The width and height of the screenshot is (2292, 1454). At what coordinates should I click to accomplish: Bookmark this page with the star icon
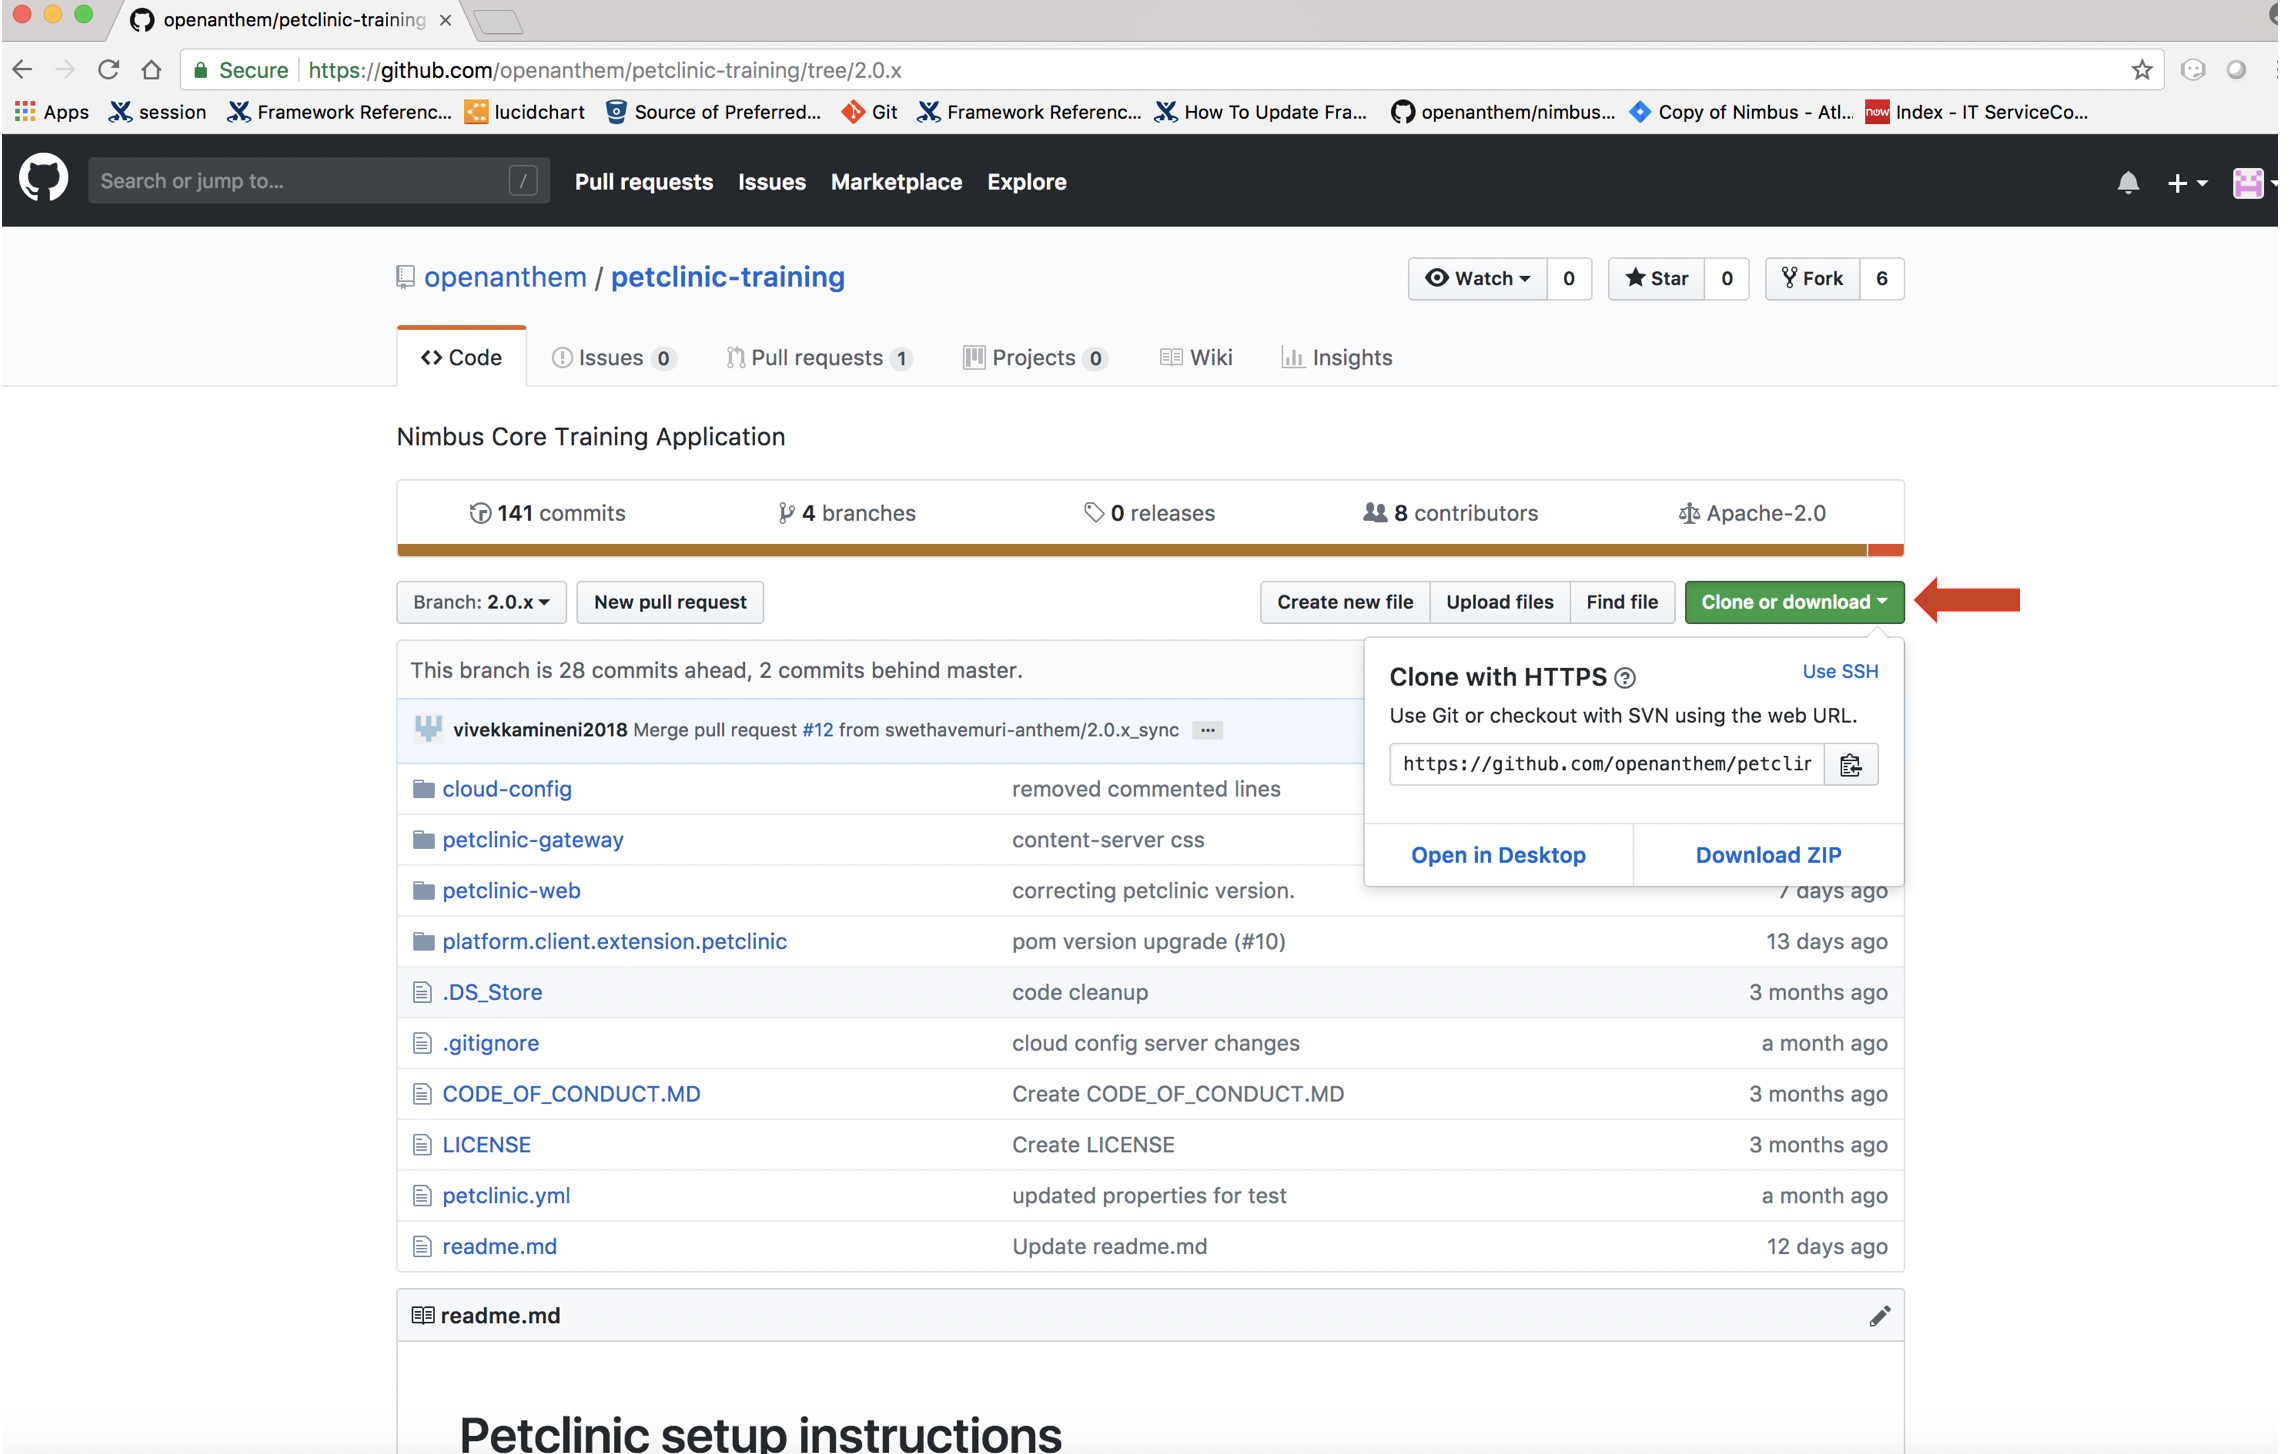tap(2141, 70)
